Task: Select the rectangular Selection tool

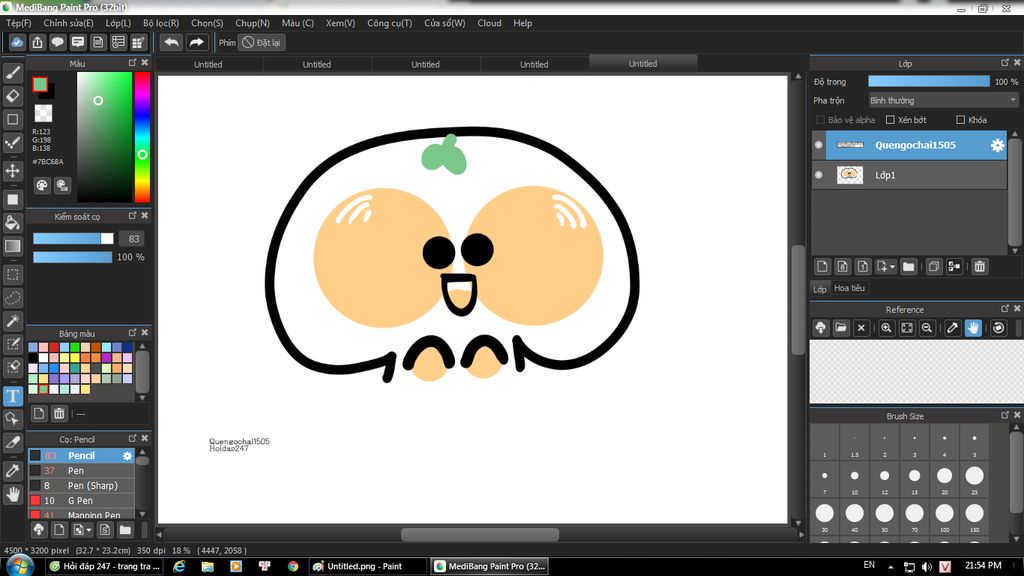Action: (12, 275)
